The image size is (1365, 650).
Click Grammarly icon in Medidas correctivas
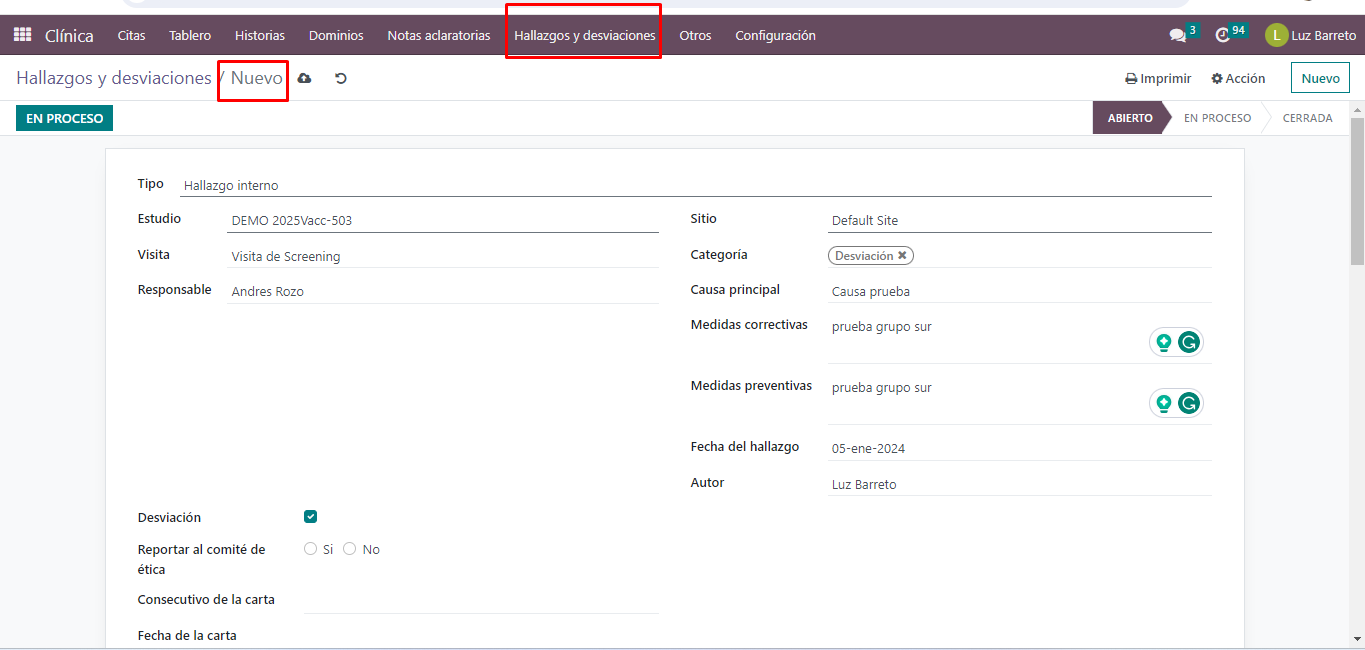(1188, 342)
